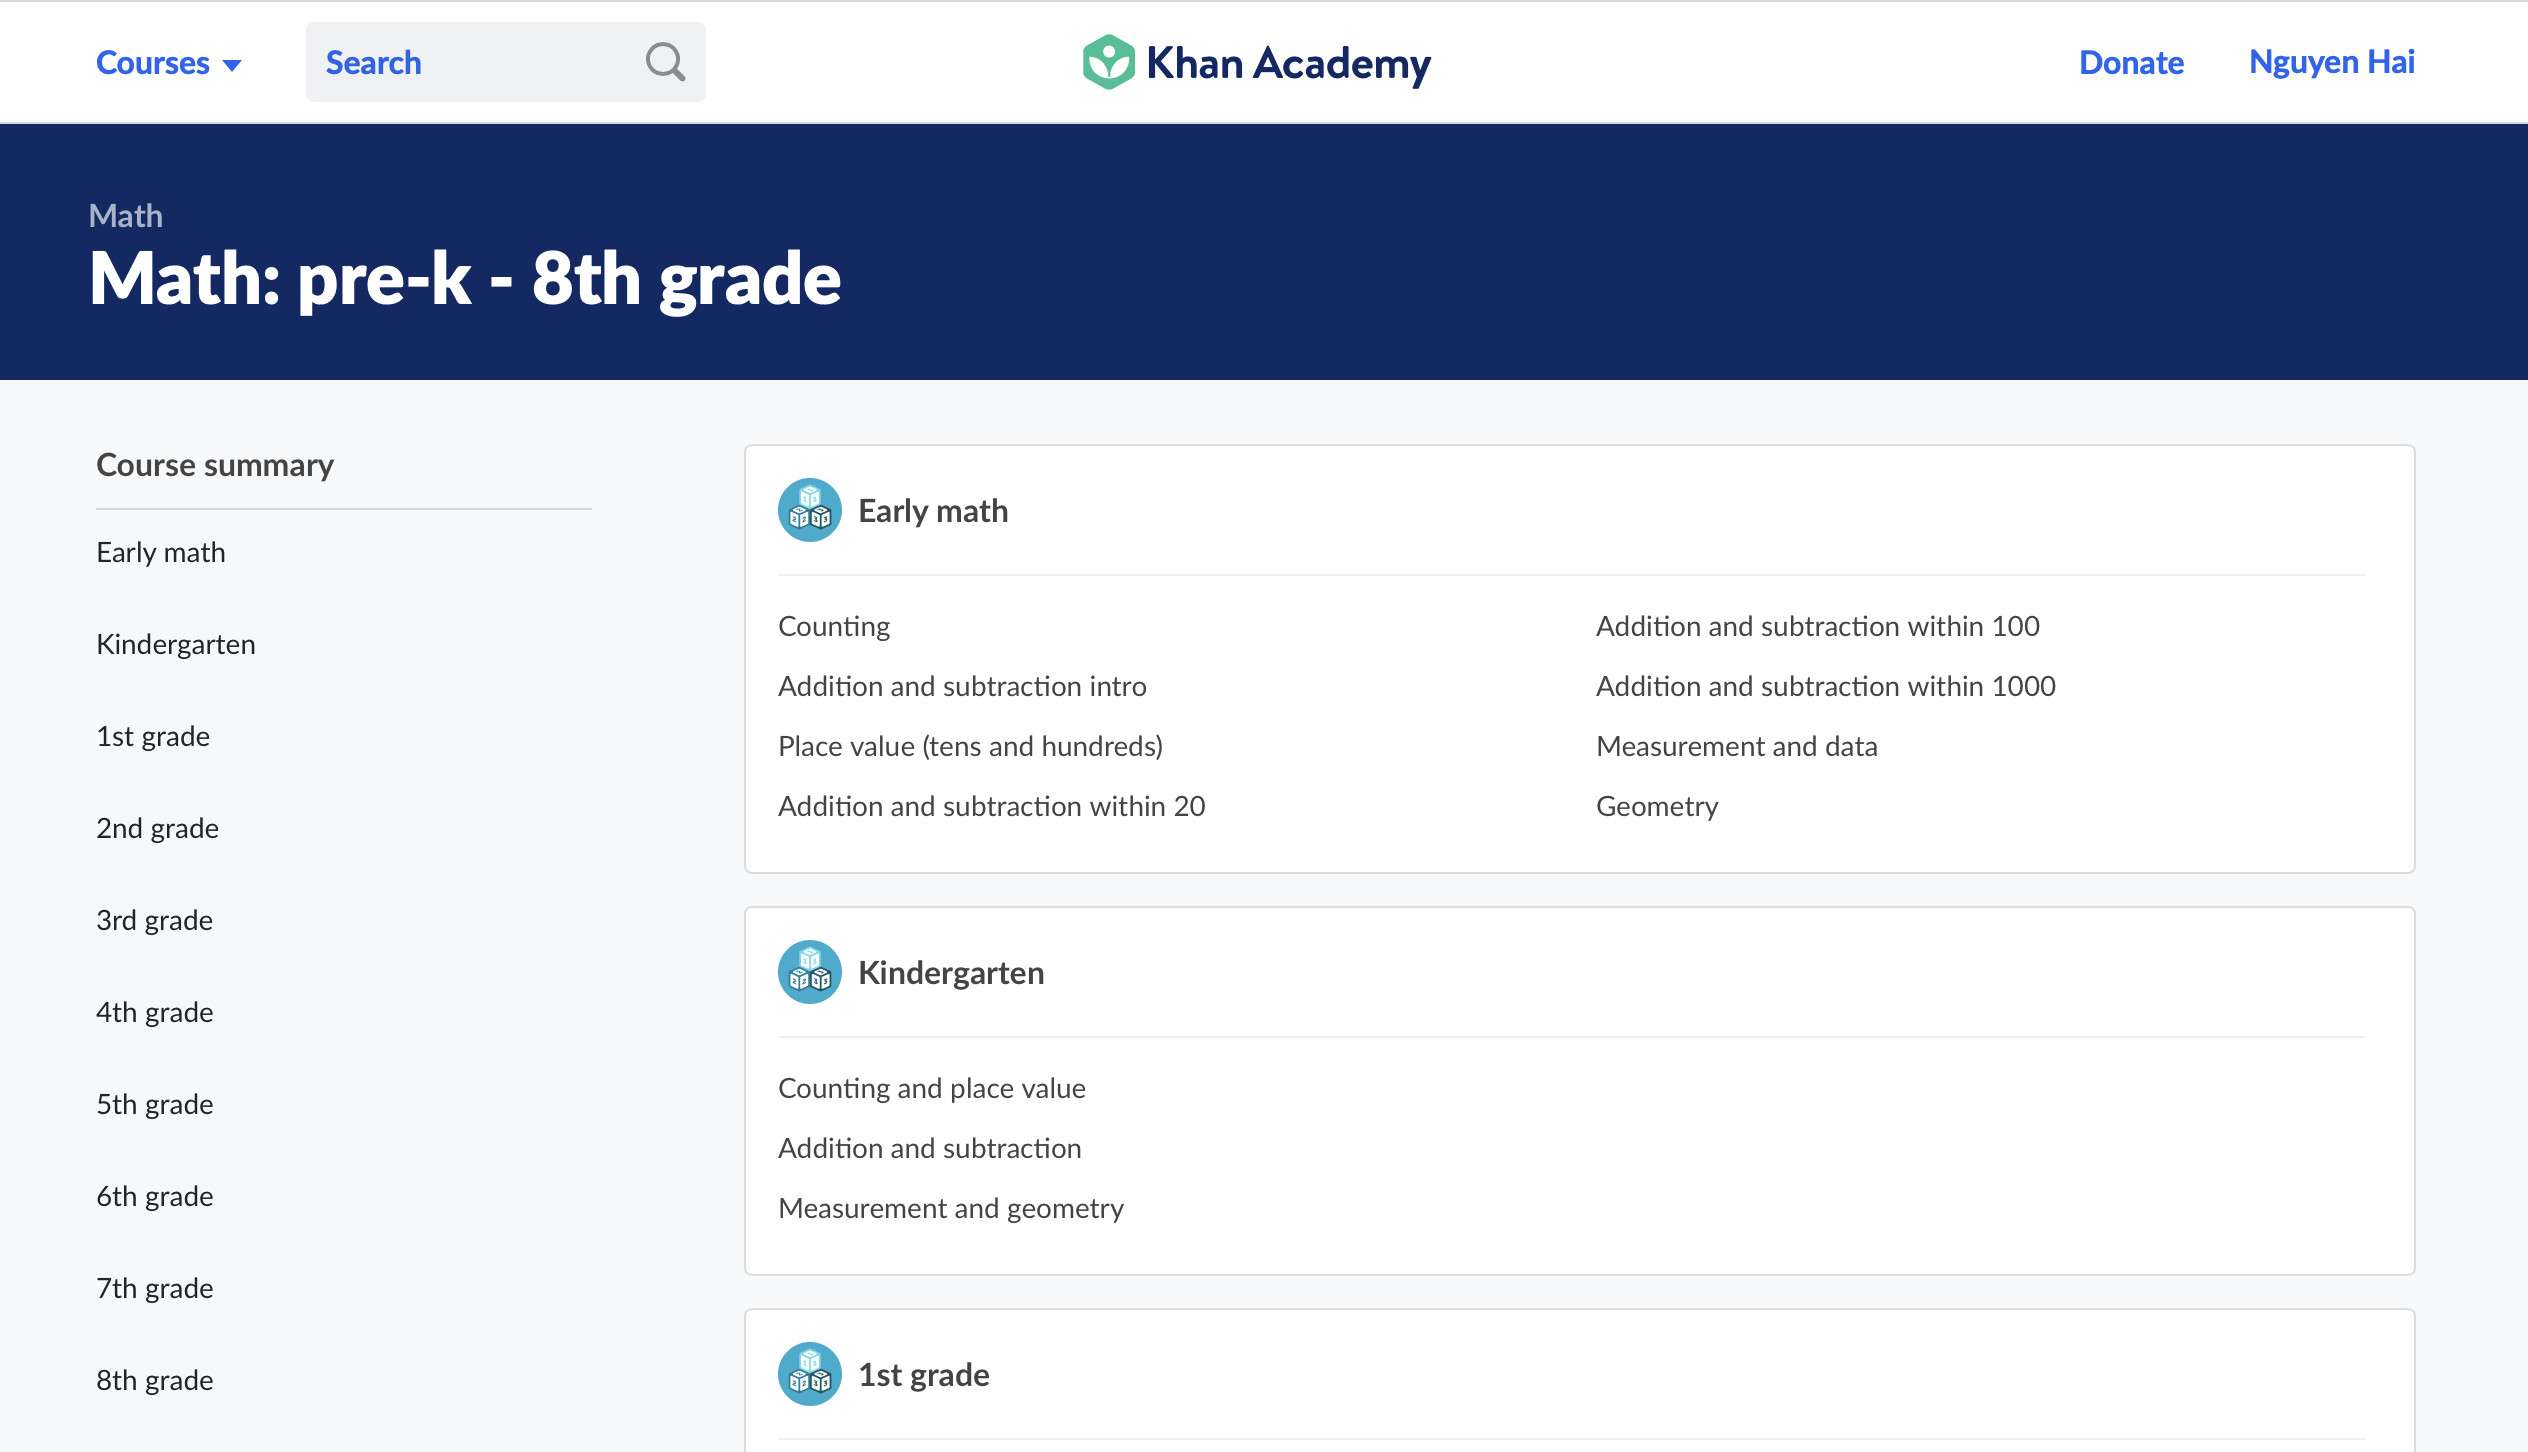Click the Donate link
Viewport: 2528px width, 1452px height.
coord(2131,62)
